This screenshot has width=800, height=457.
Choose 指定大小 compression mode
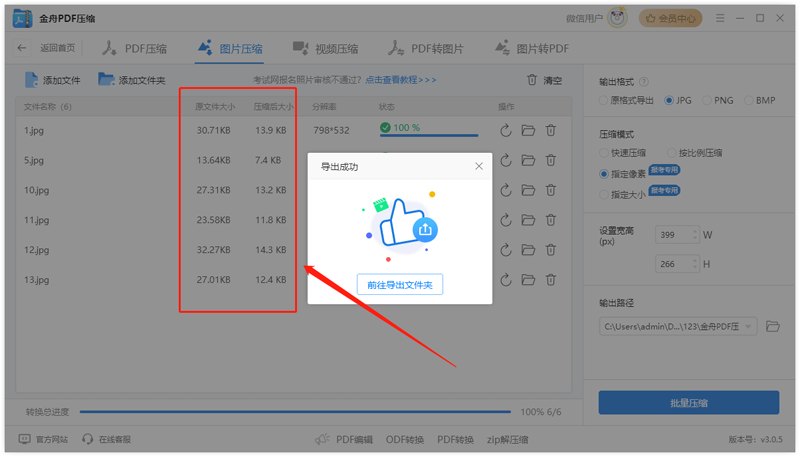tap(623, 195)
